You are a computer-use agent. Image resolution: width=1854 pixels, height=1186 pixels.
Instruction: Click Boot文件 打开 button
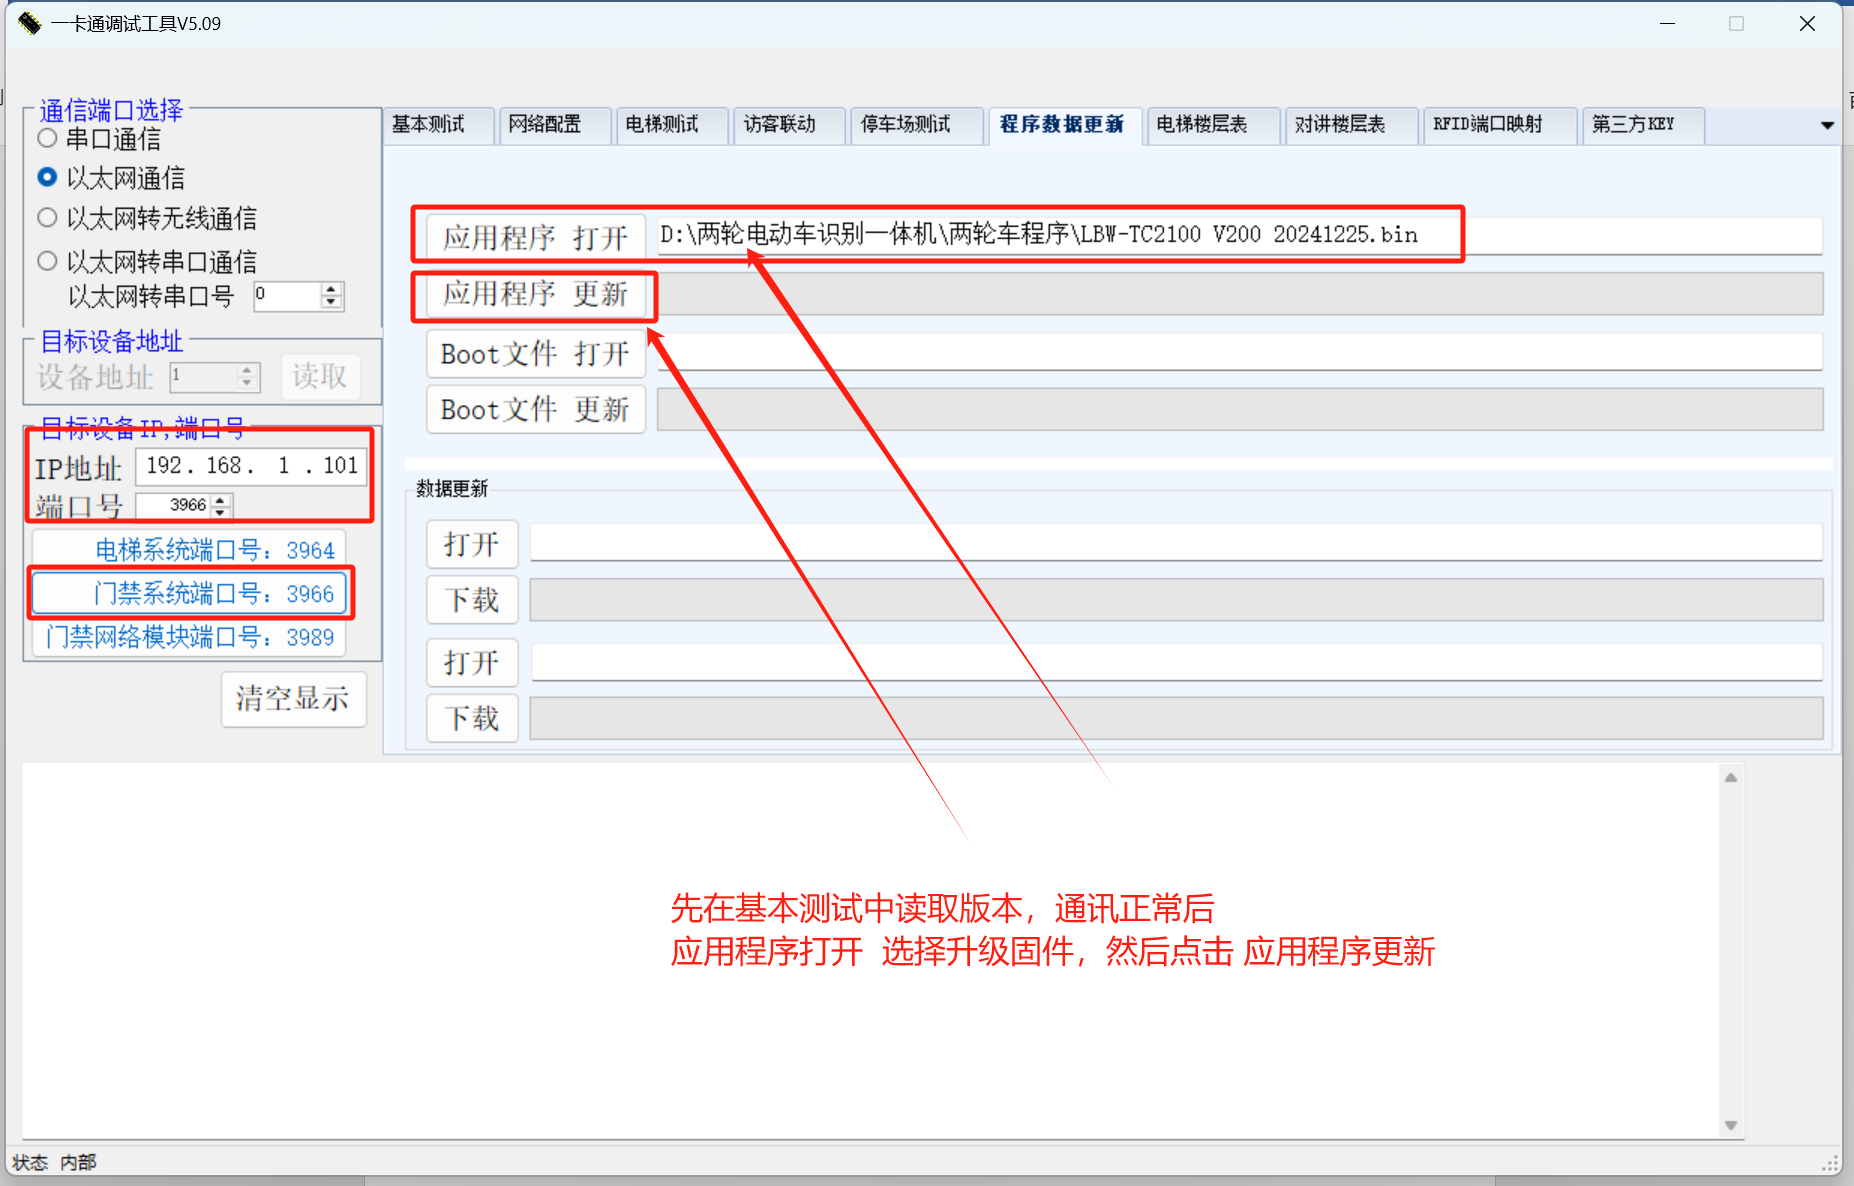click(x=535, y=354)
